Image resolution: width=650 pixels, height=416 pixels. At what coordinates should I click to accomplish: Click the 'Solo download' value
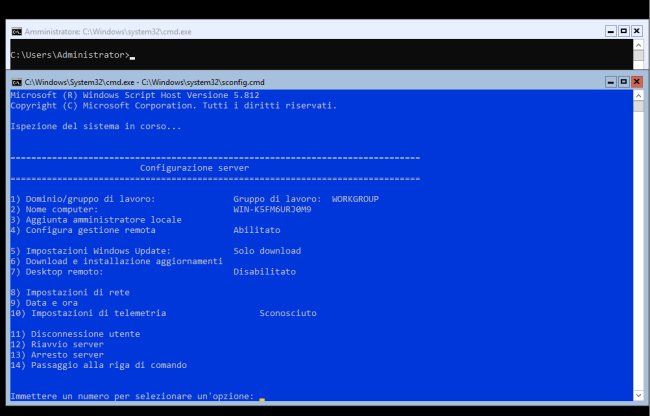point(267,251)
